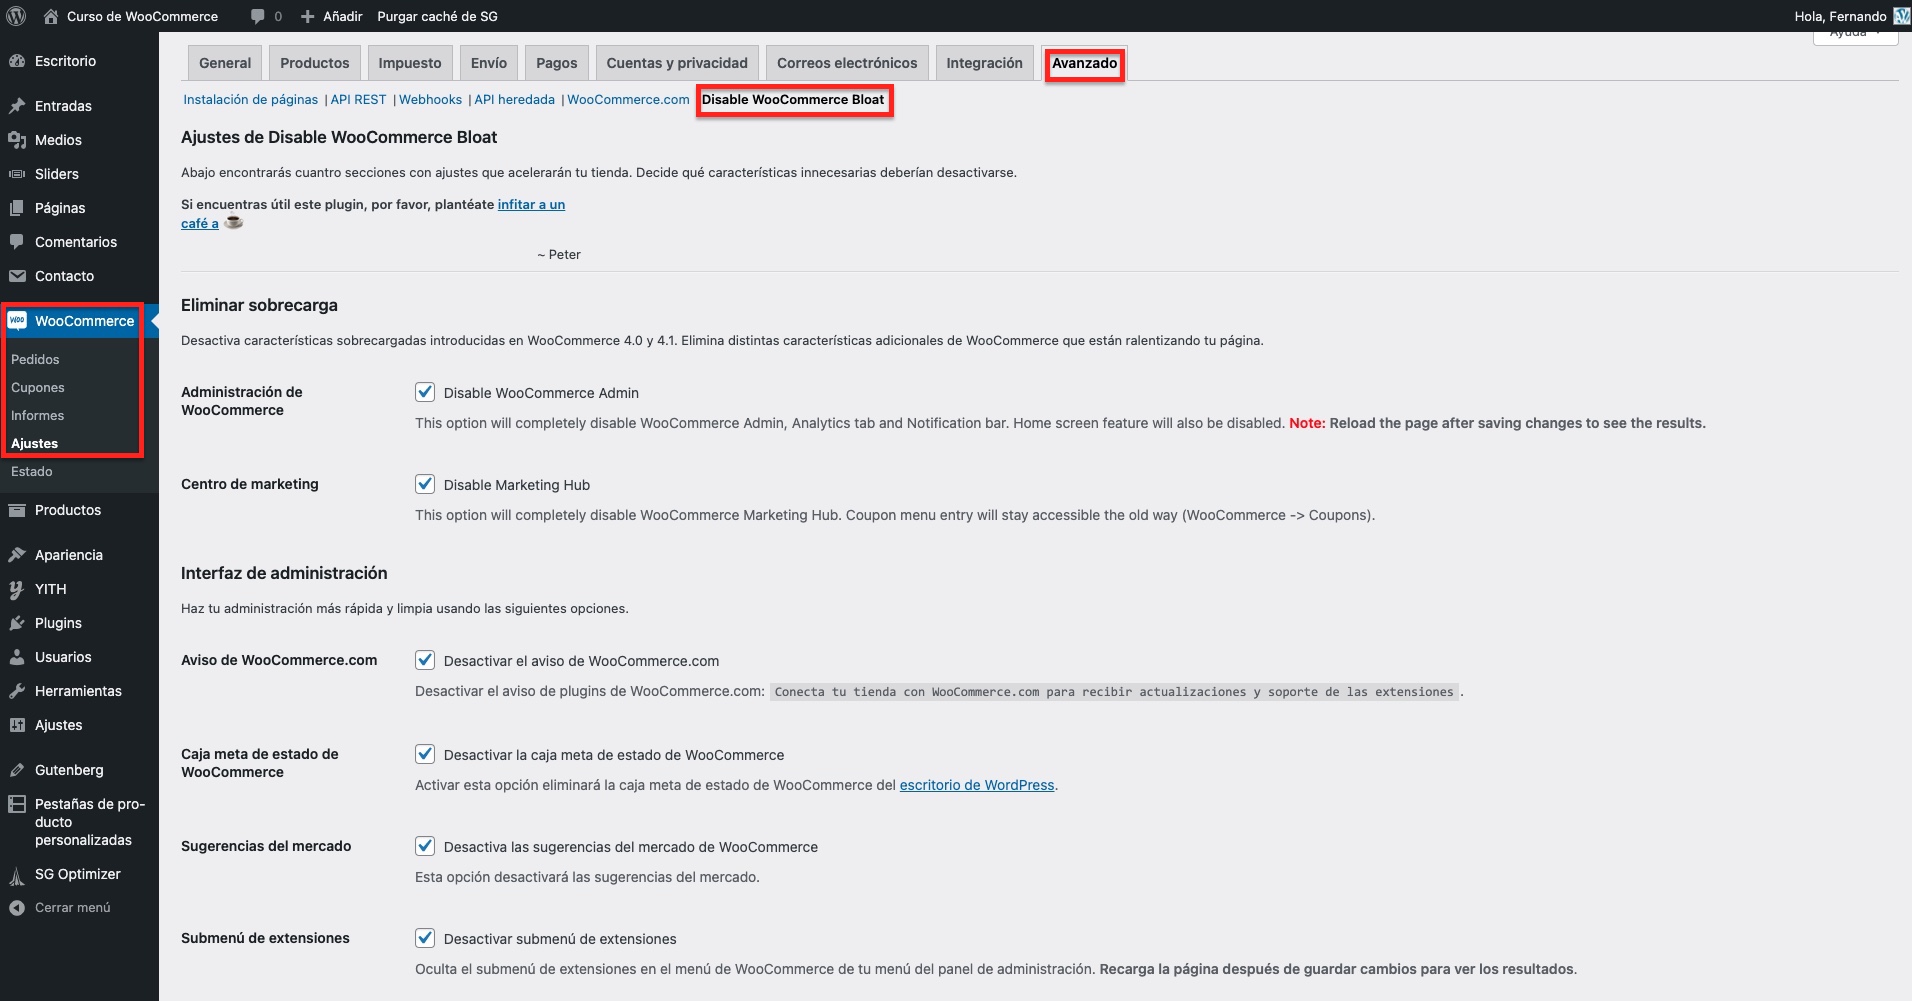Click the user avatar next to Hola, Fernando
1912x1001 pixels.
click(1902, 16)
